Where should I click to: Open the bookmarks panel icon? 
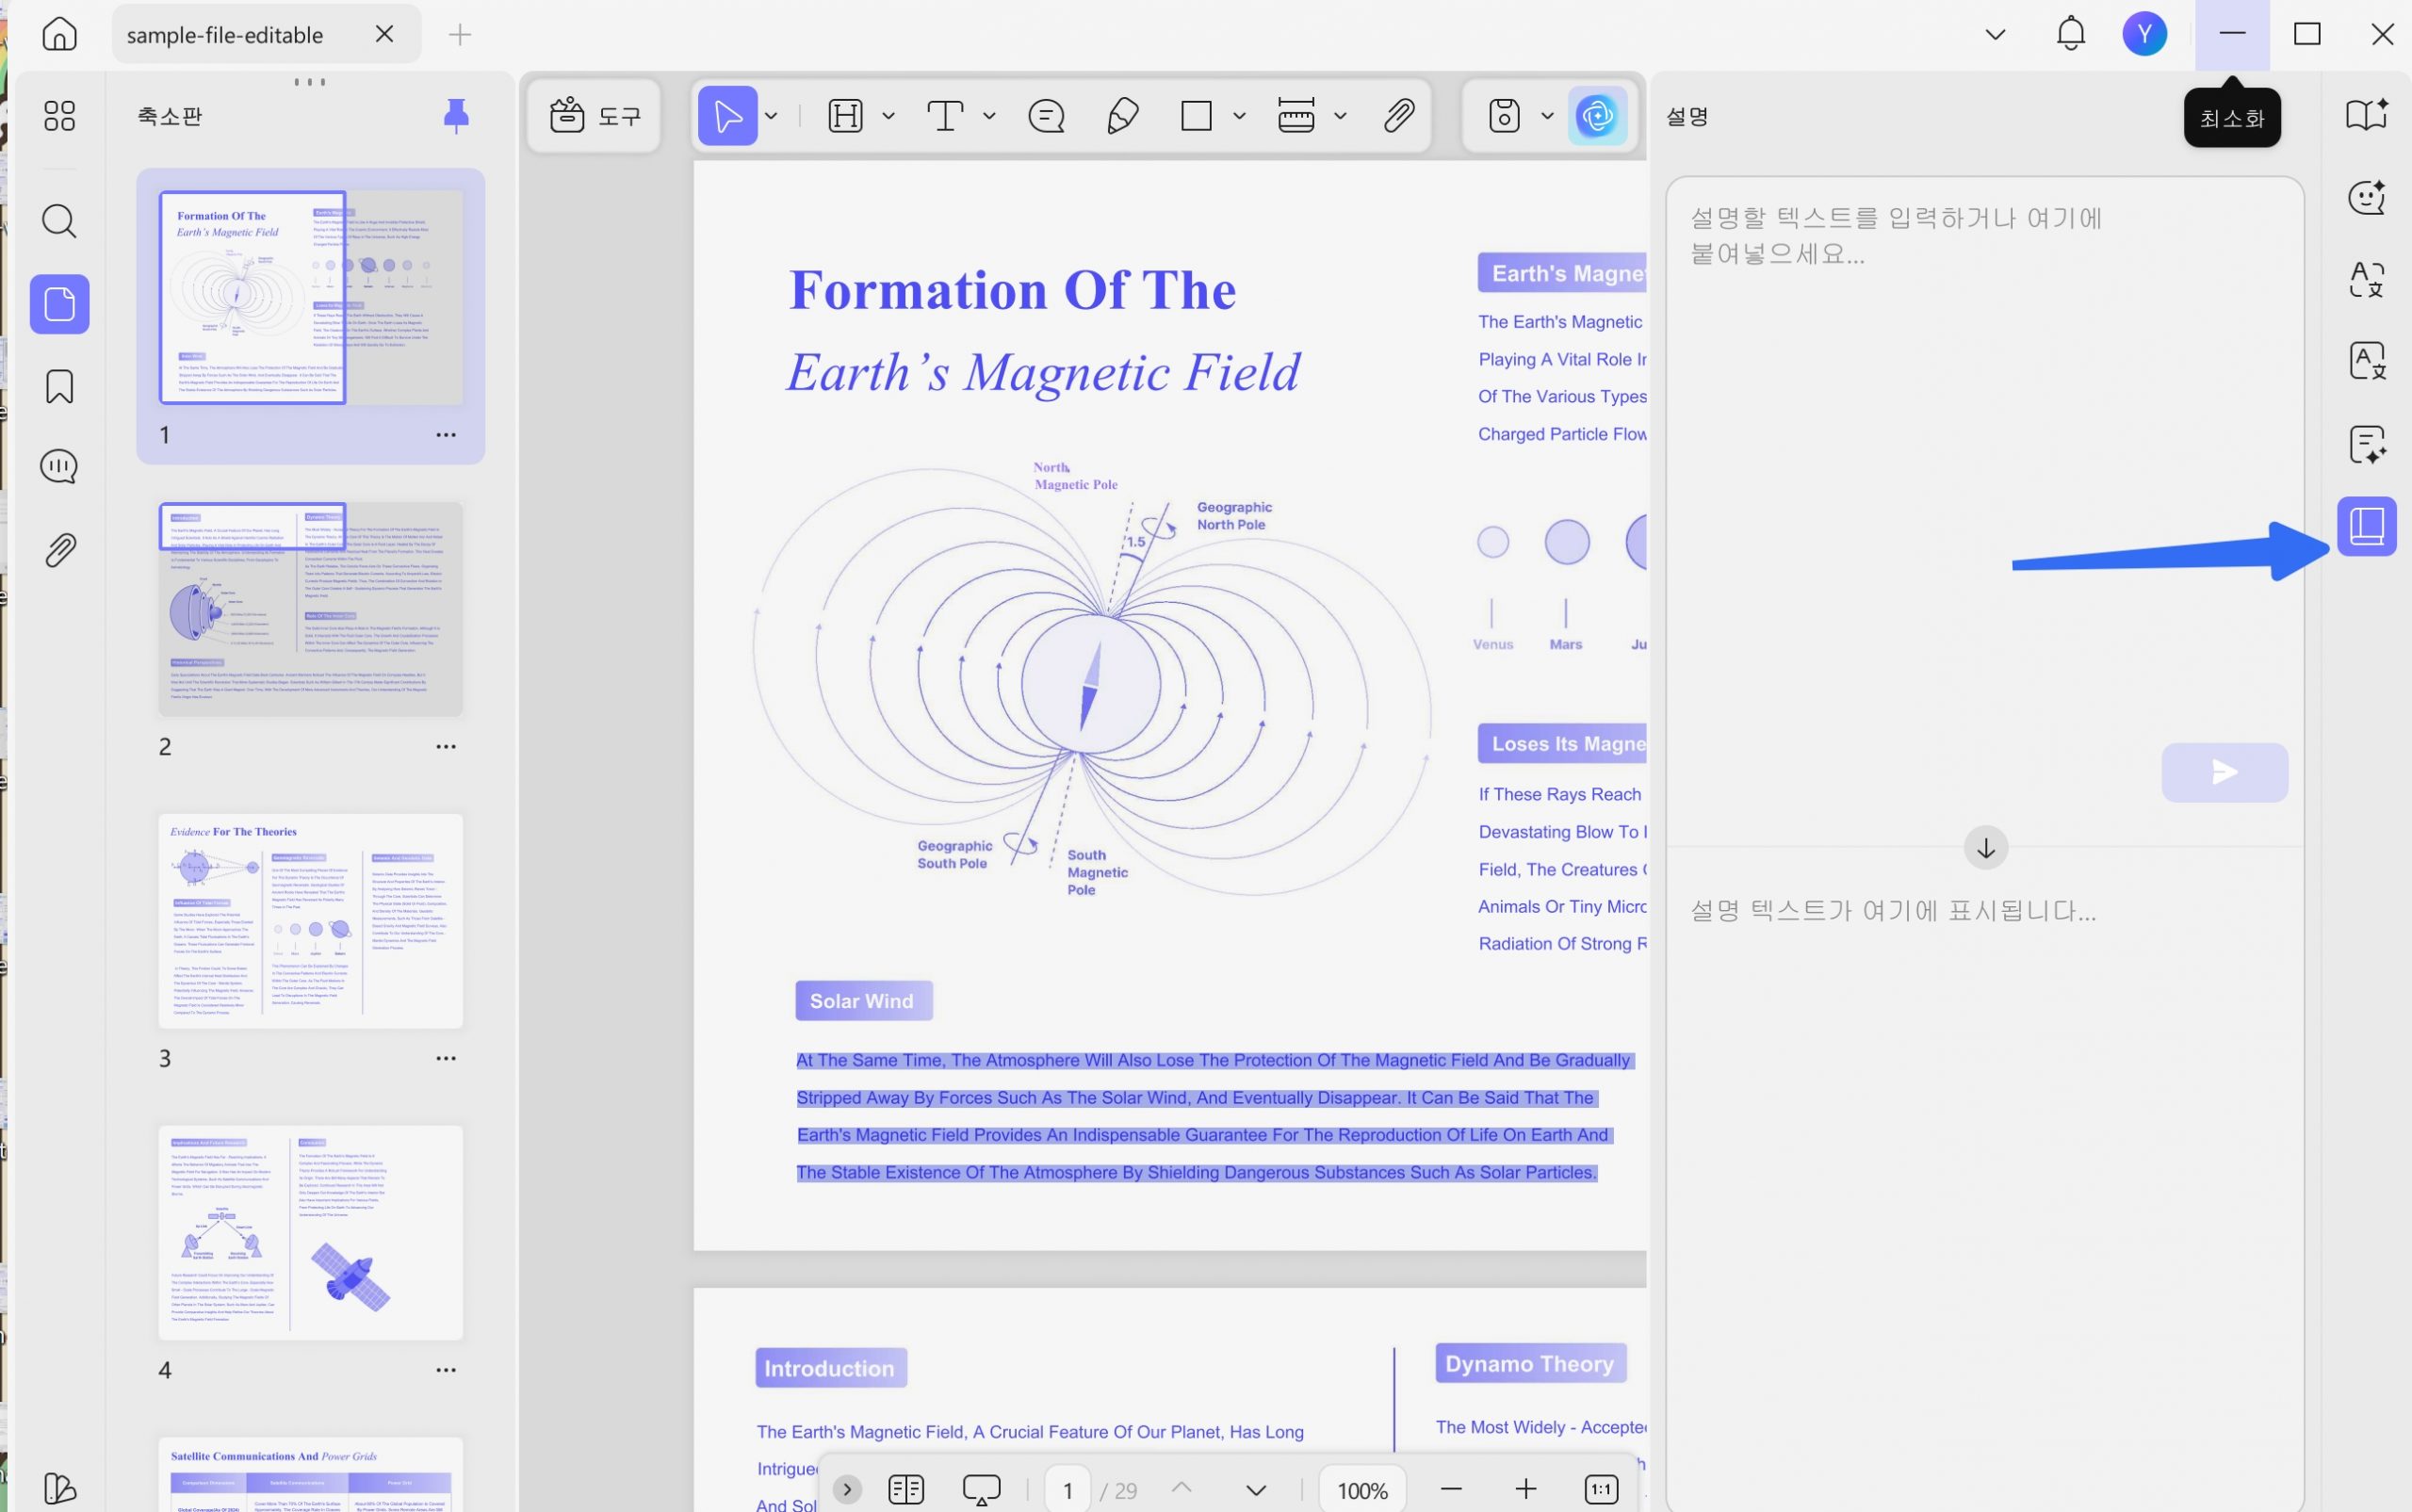point(59,386)
